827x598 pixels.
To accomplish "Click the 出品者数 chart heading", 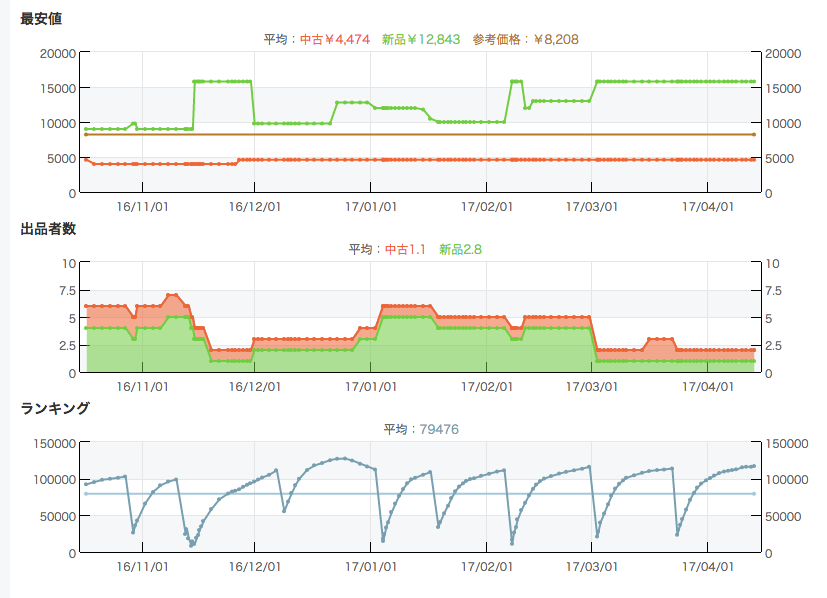I will pyautogui.click(x=48, y=229).
